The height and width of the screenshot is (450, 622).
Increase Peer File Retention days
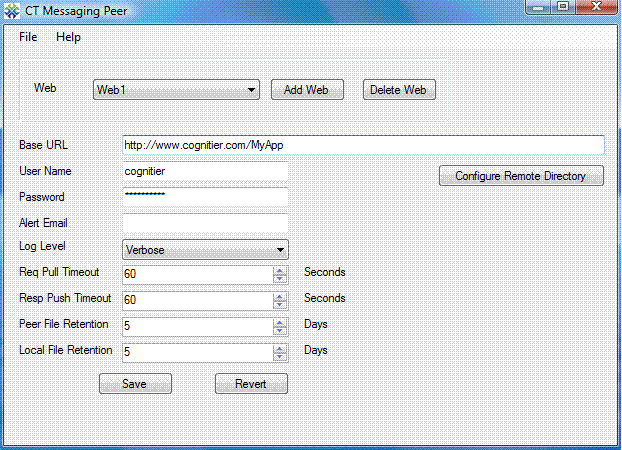coord(280,323)
